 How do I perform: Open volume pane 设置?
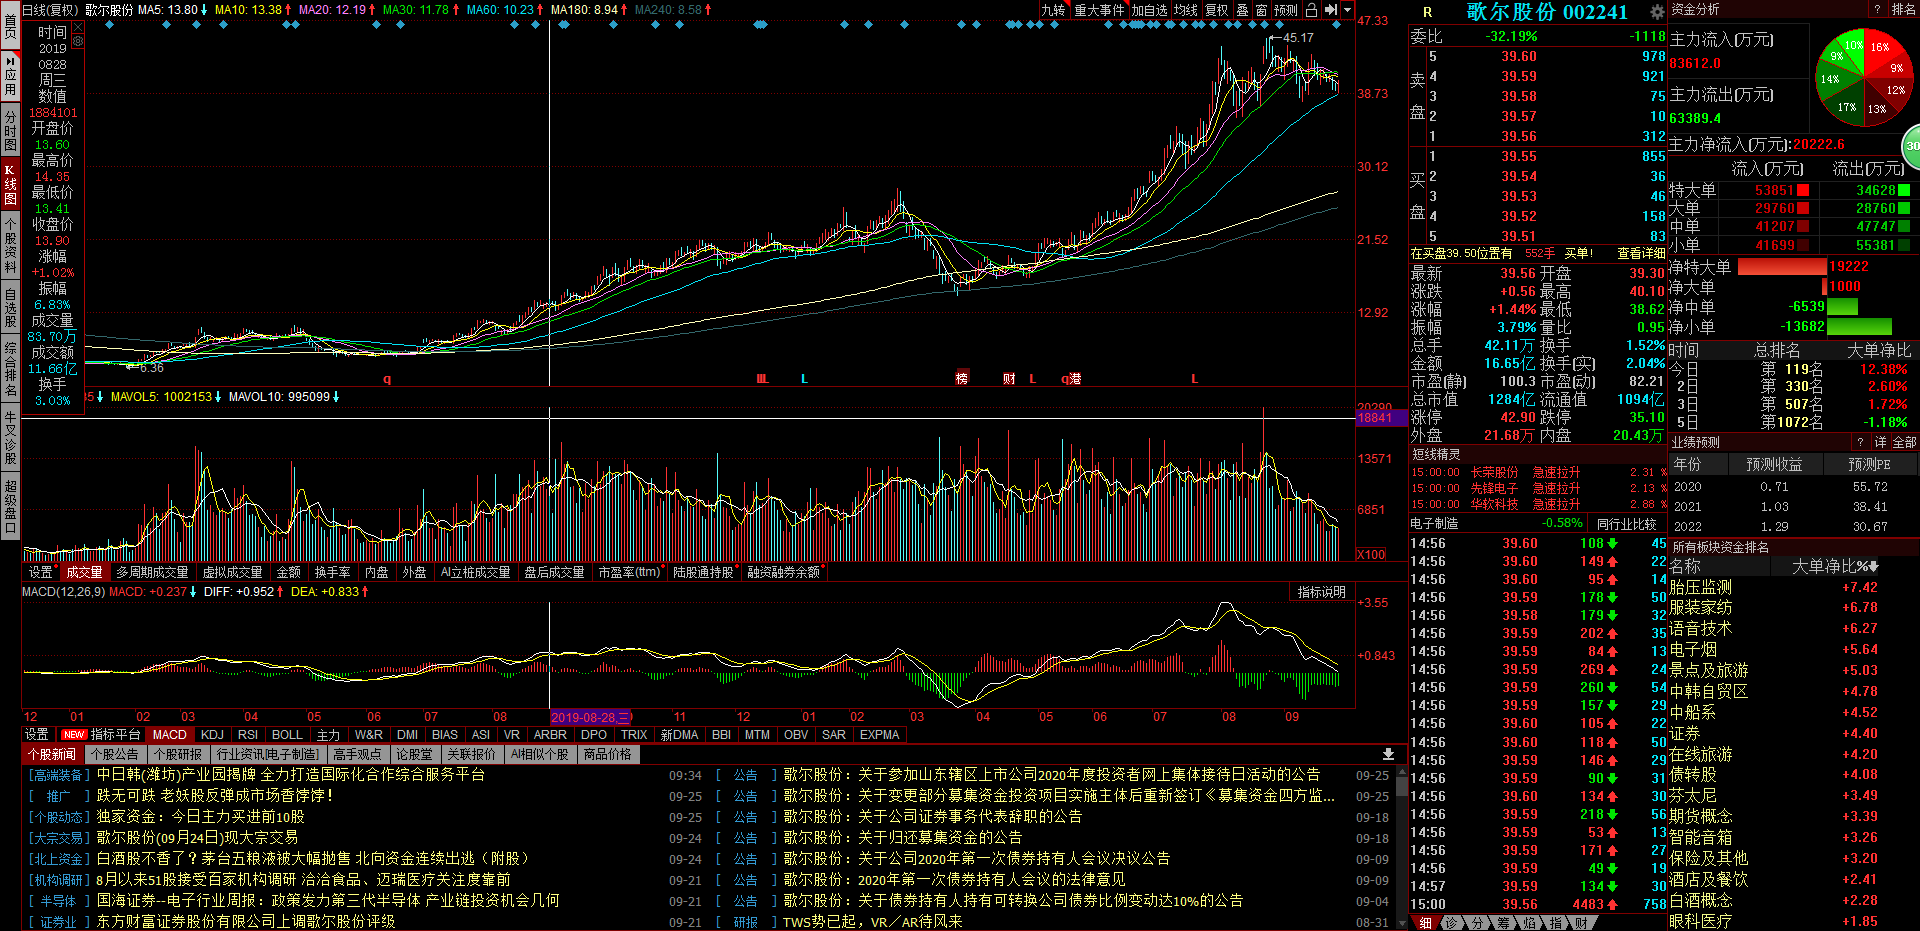pyautogui.click(x=41, y=572)
